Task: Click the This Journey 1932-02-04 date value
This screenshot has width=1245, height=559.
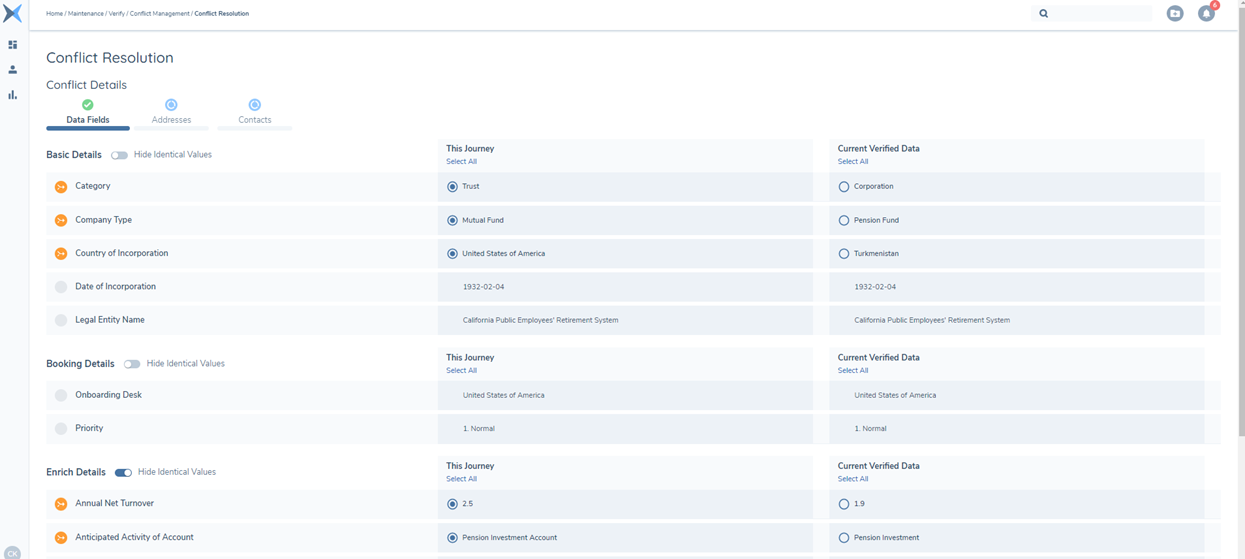Action: (483, 287)
